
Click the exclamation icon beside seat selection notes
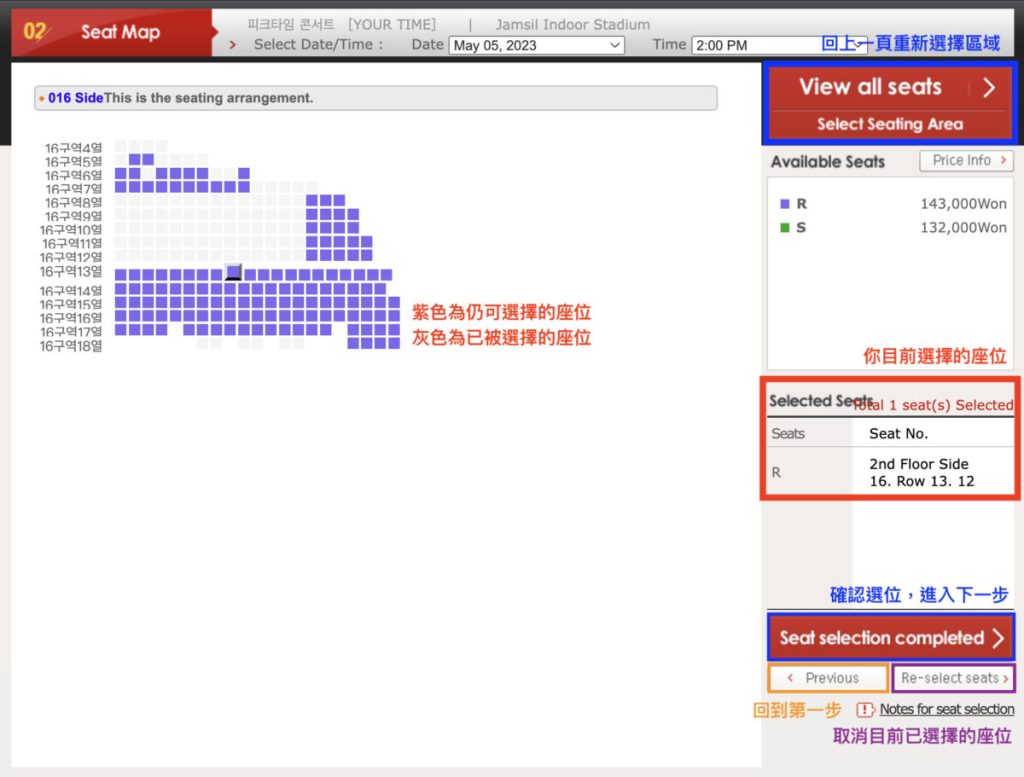[x=865, y=709]
